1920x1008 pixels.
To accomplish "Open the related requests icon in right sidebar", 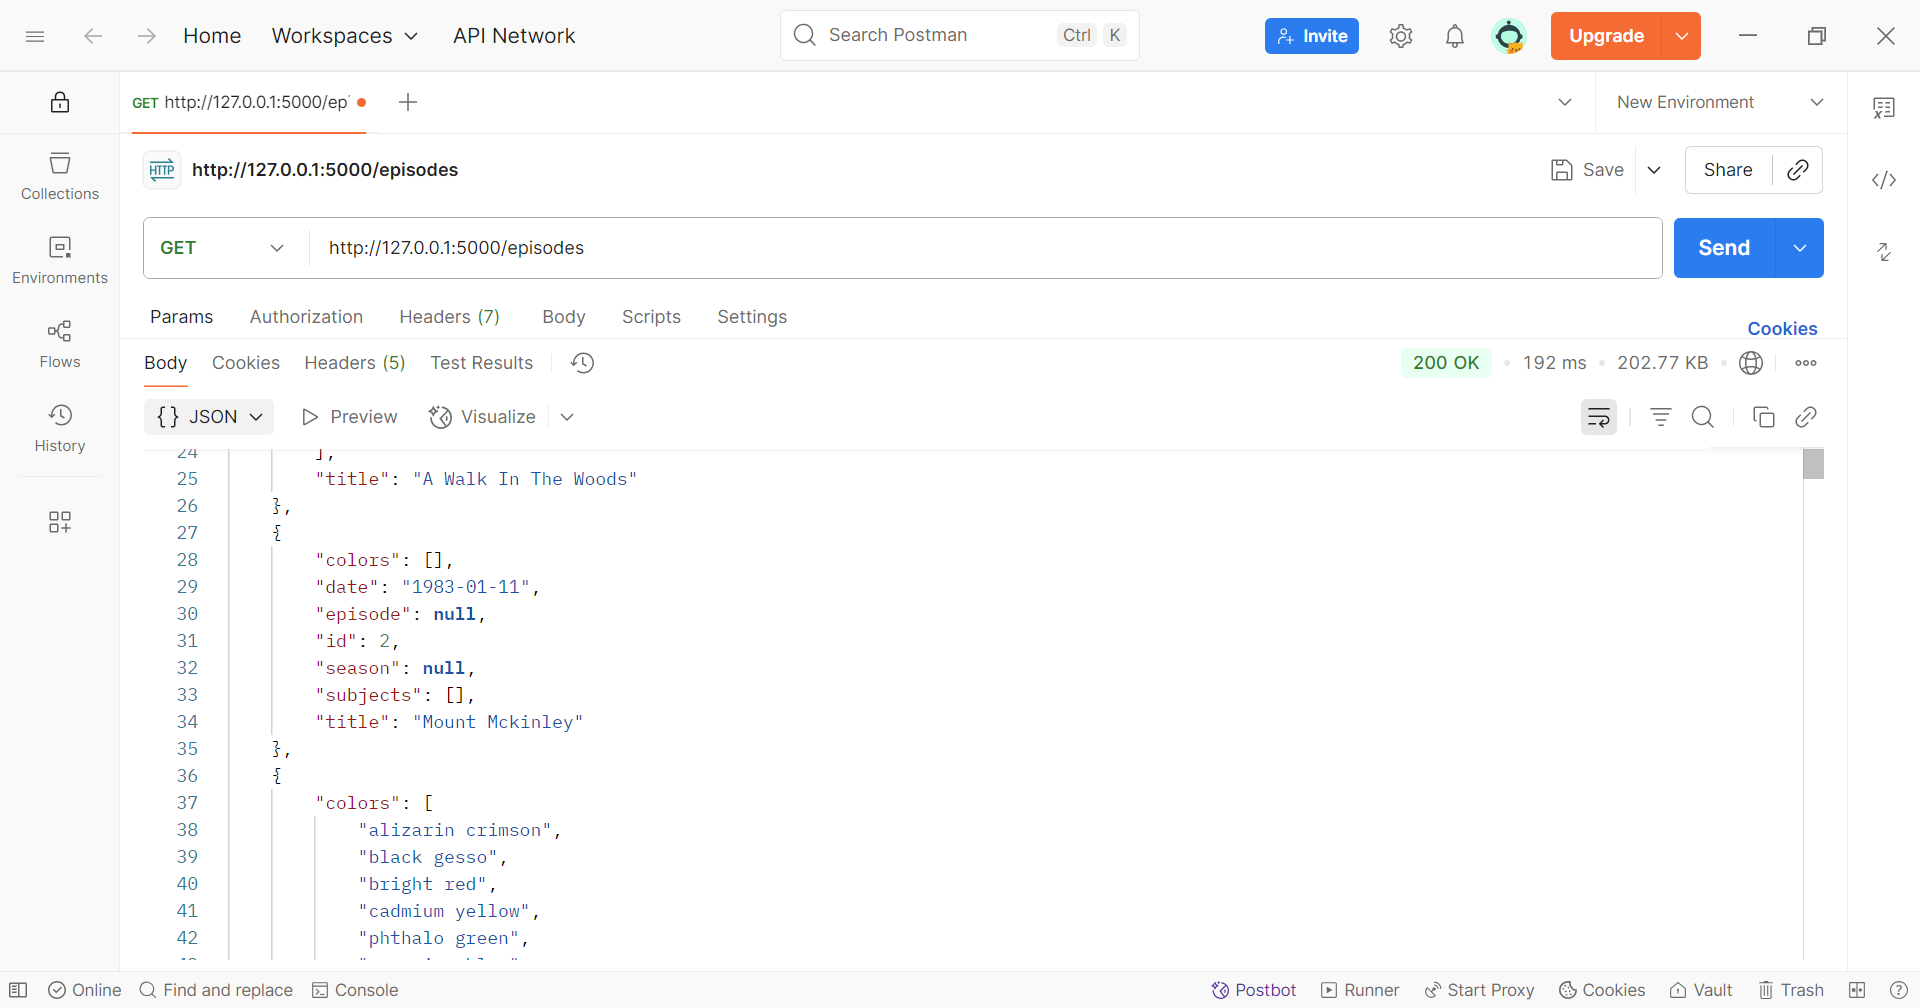I will (x=1884, y=252).
